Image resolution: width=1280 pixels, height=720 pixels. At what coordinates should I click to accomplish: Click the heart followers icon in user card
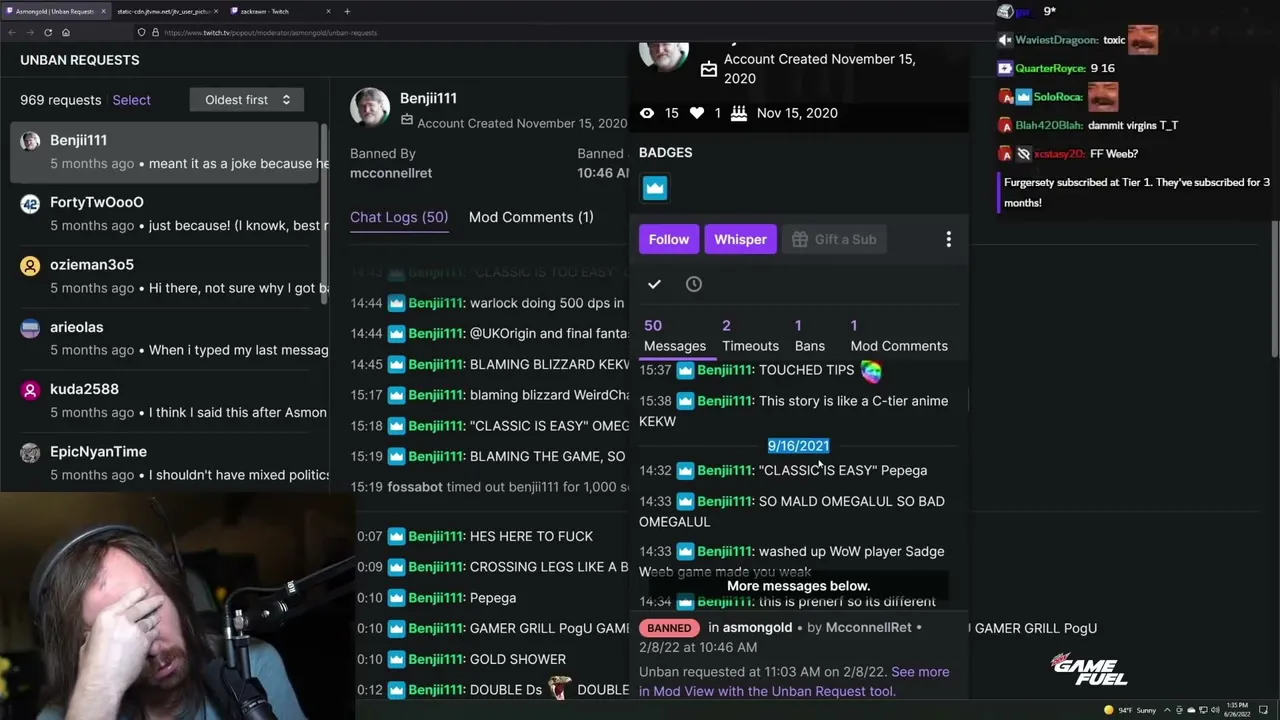(x=697, y=113)
